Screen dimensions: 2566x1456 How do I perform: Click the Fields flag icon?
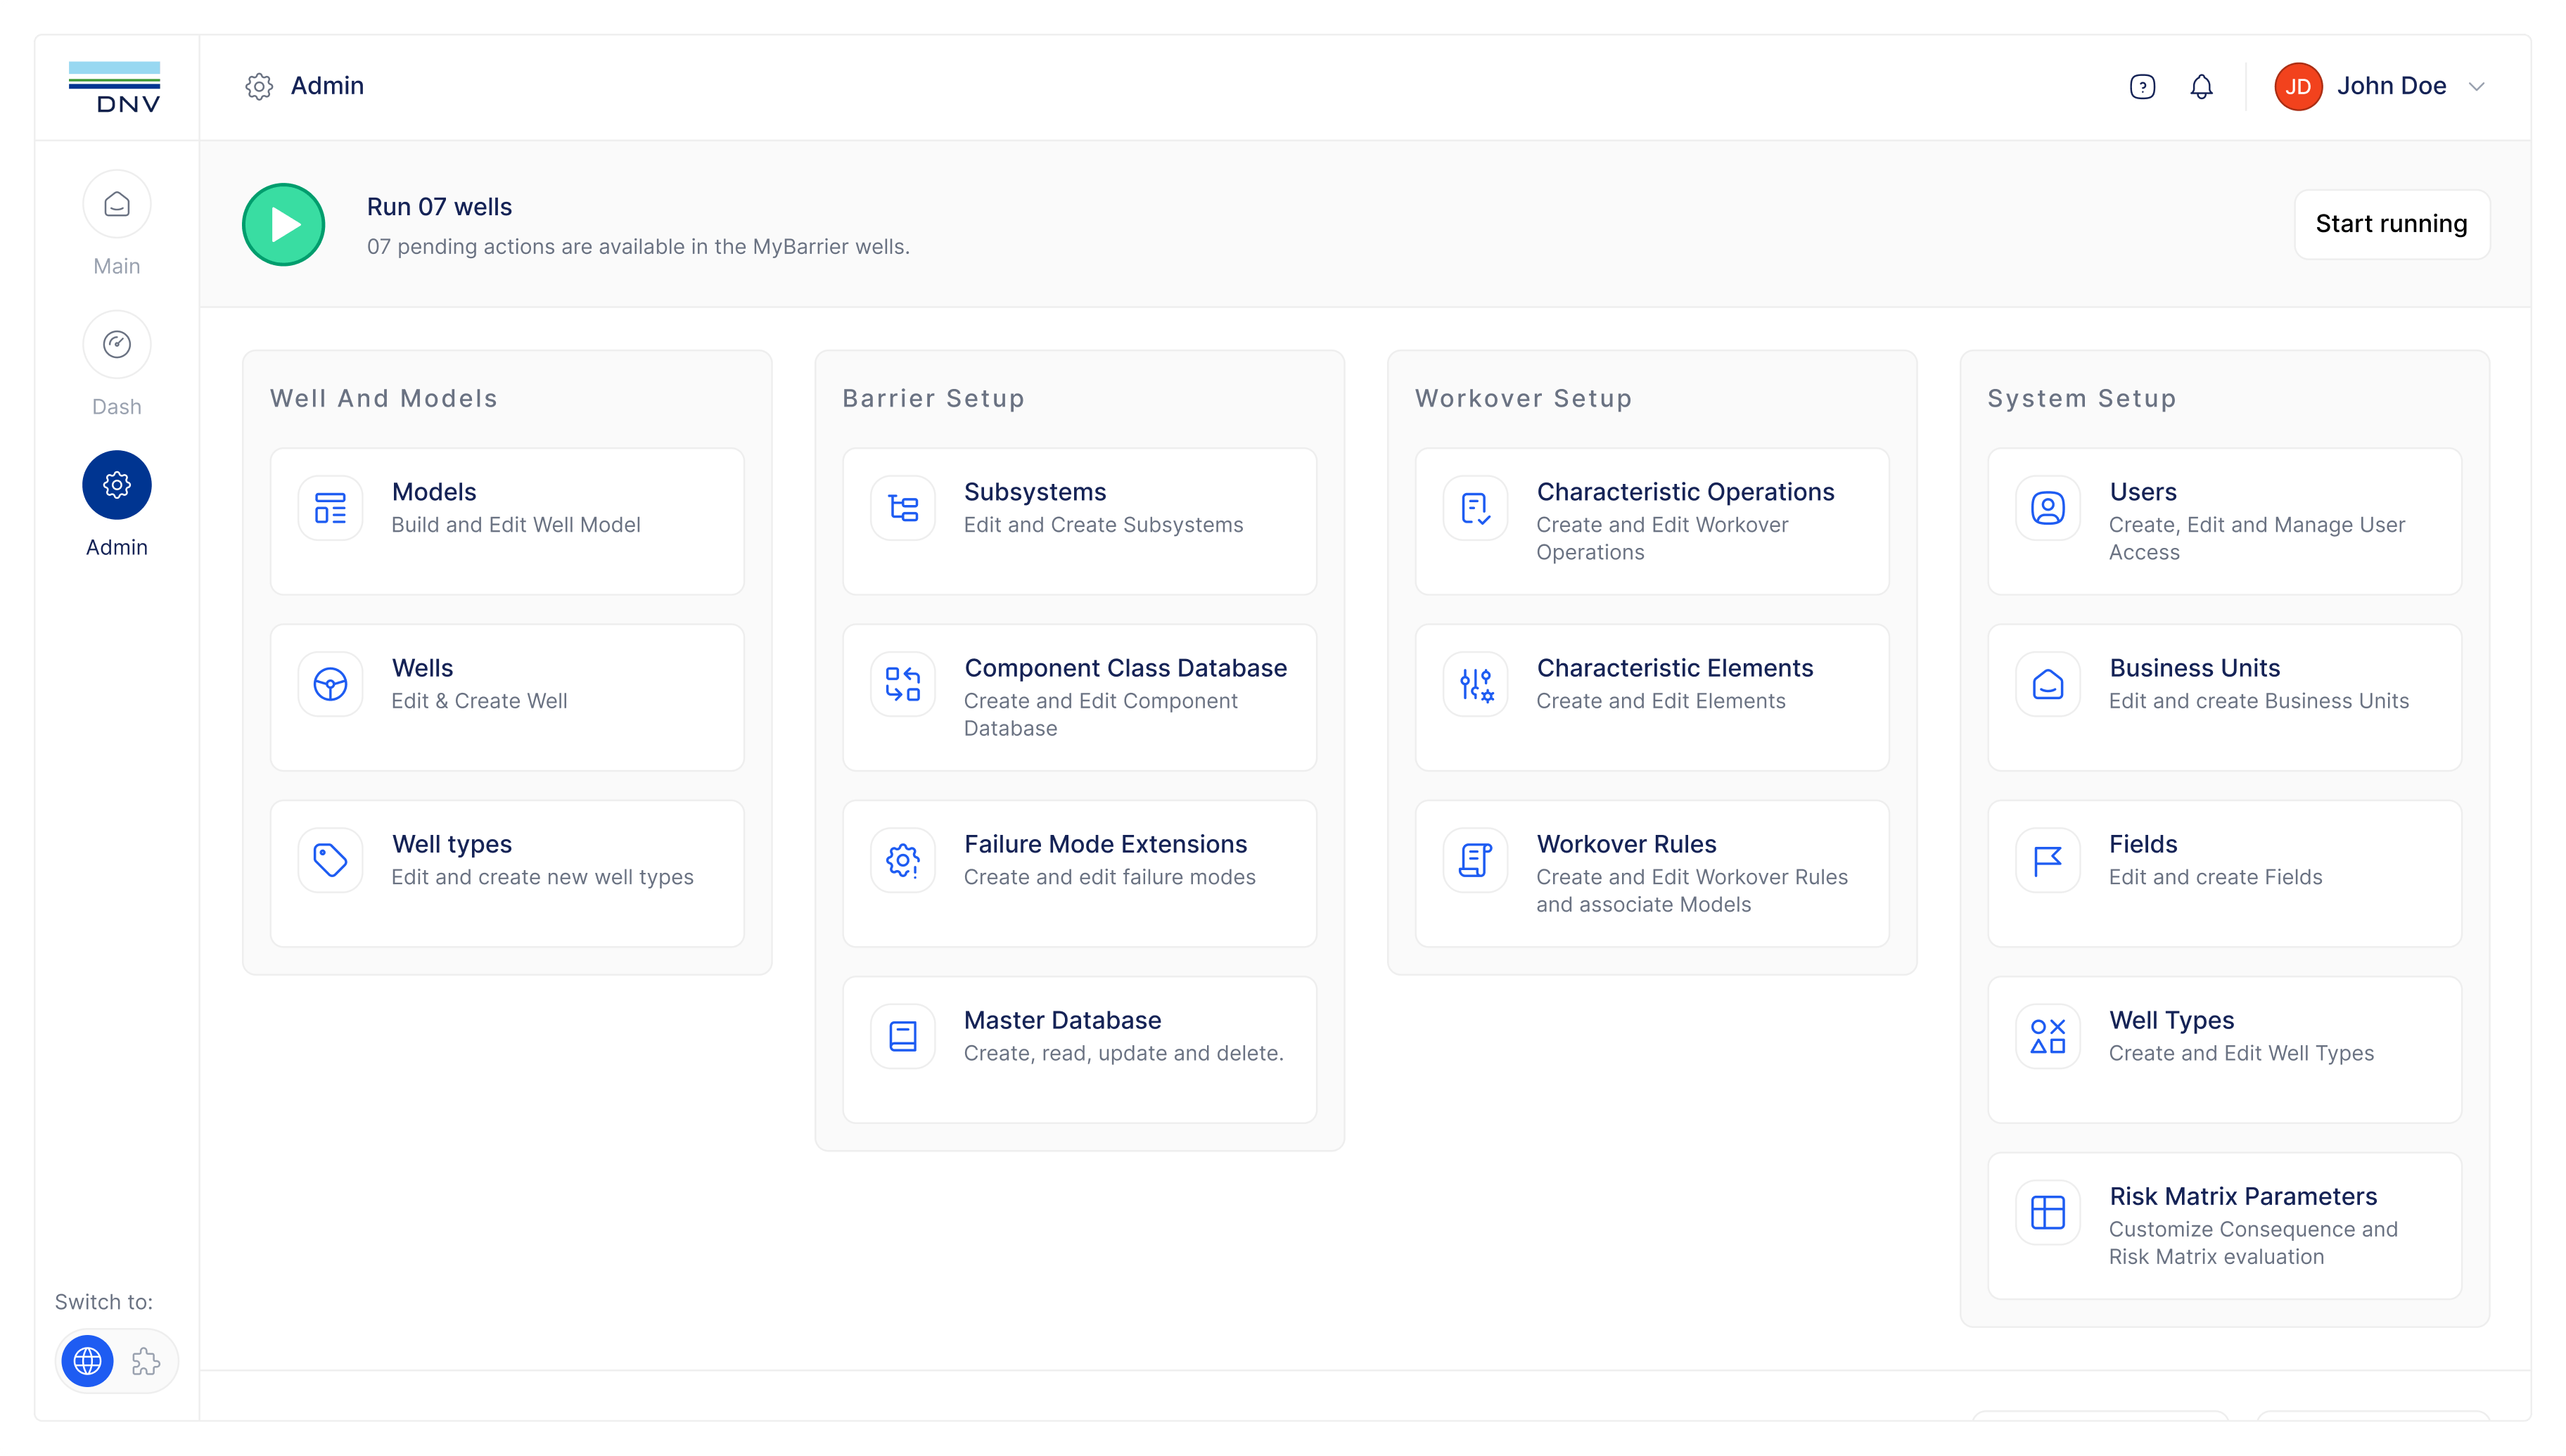coord(2048,860)
